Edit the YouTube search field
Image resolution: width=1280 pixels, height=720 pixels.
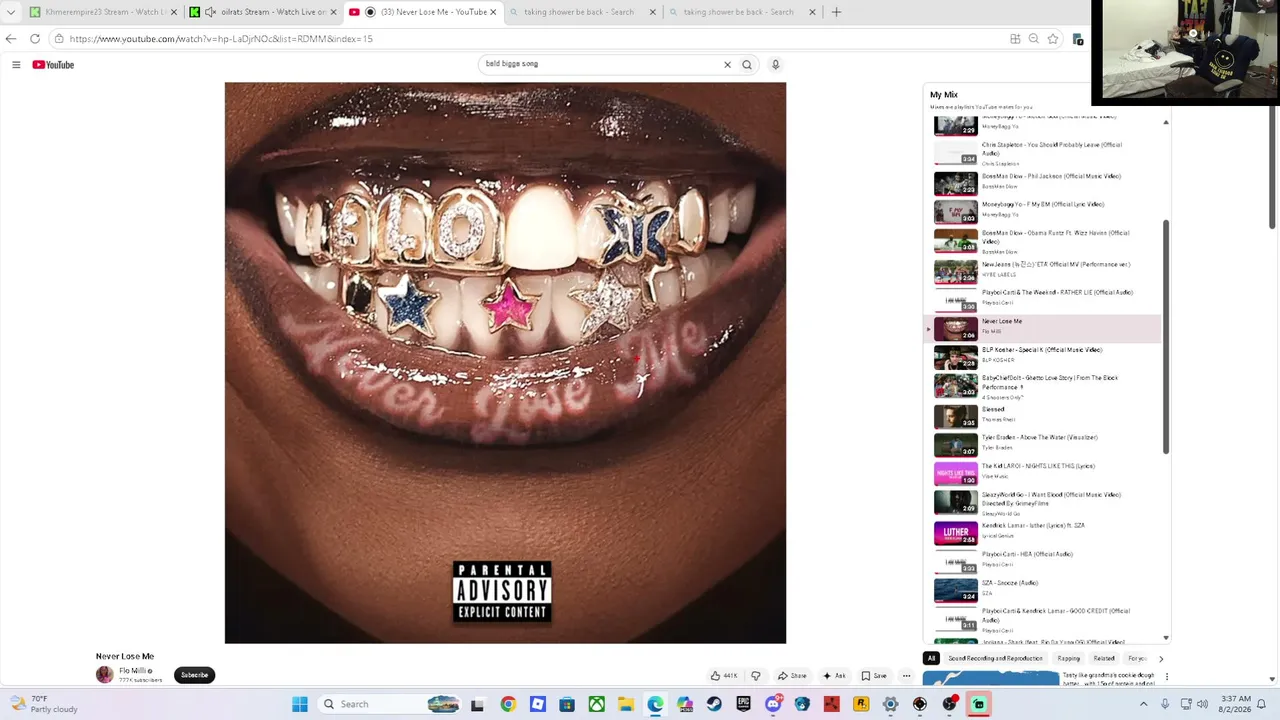pyautogui.click(x=600, y=65)
